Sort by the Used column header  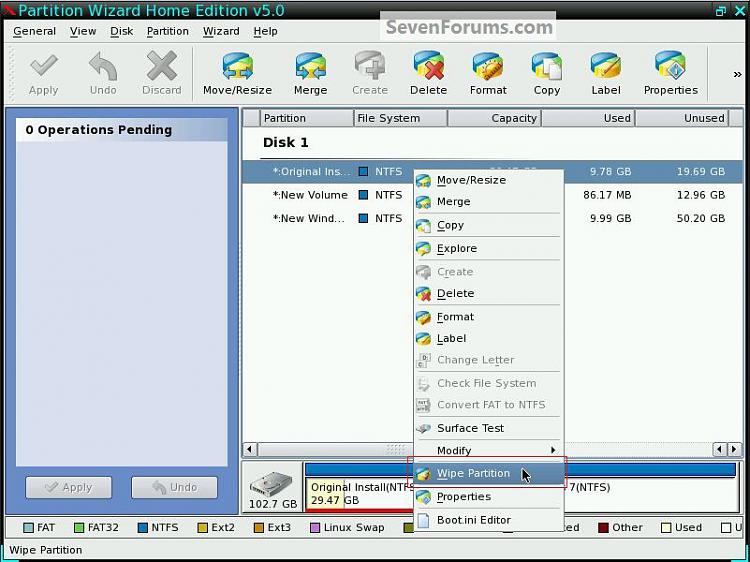(x=588, y=118)
